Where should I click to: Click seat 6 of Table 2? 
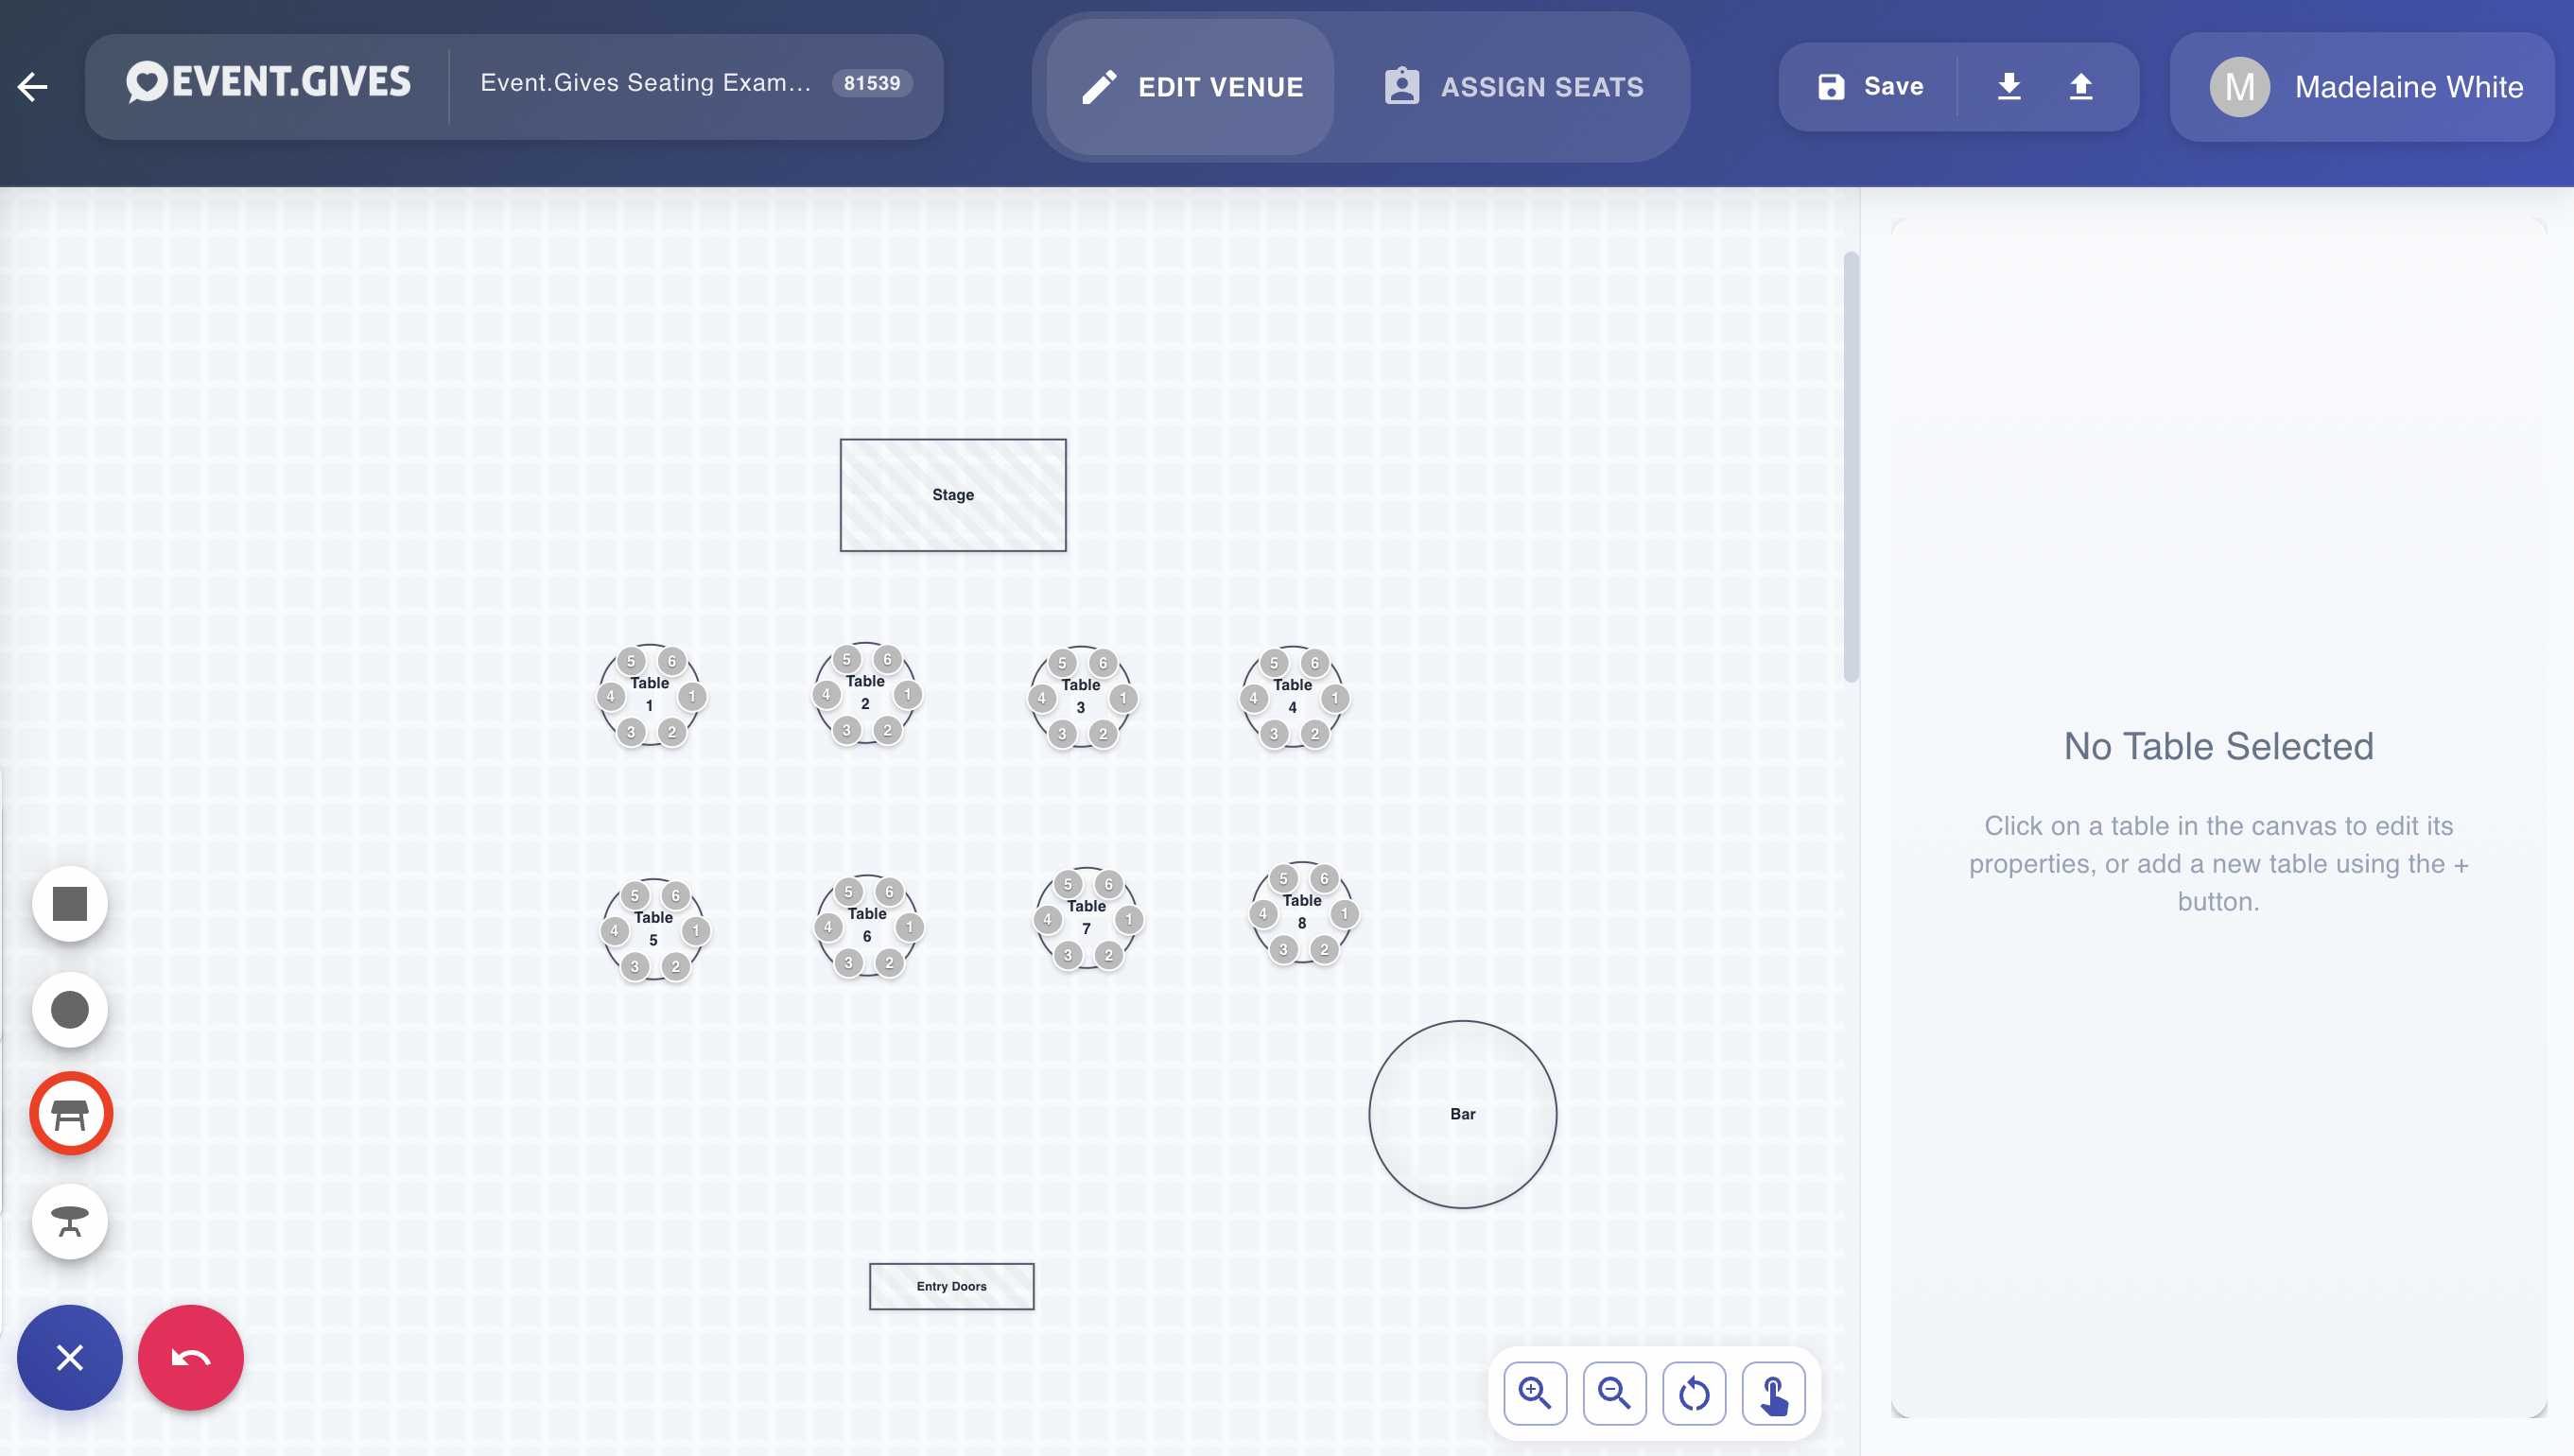[x=887, y=659]
